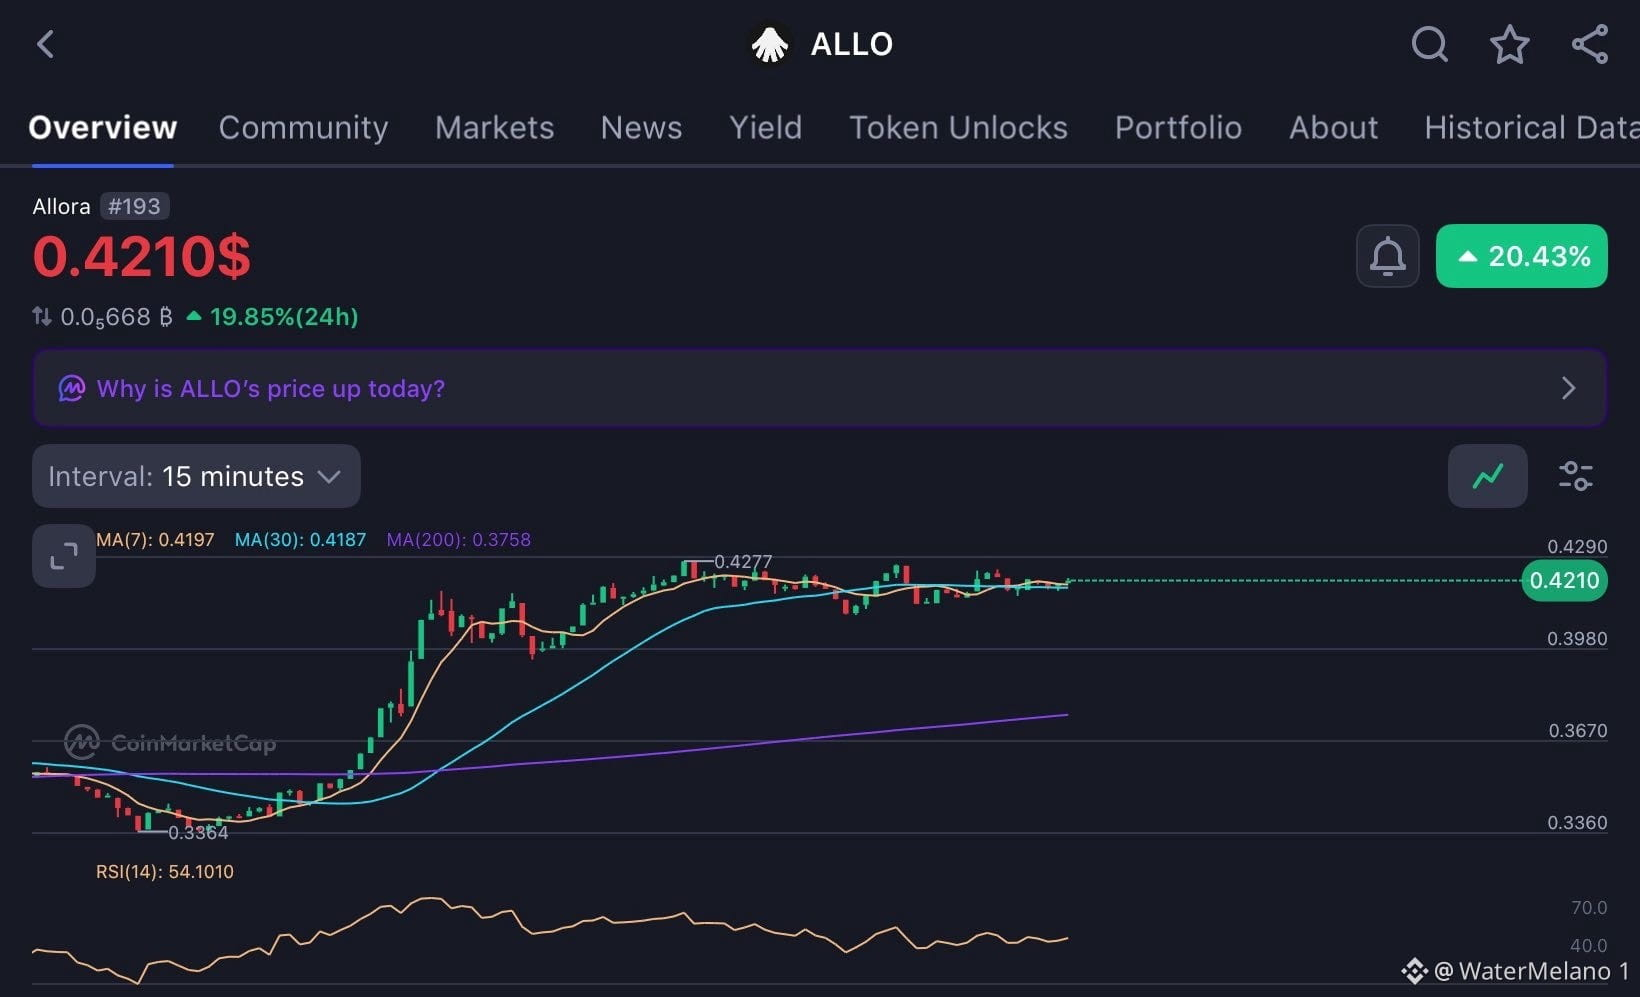Open the Yield tab

pyautogui.click(x=765, y=128)
